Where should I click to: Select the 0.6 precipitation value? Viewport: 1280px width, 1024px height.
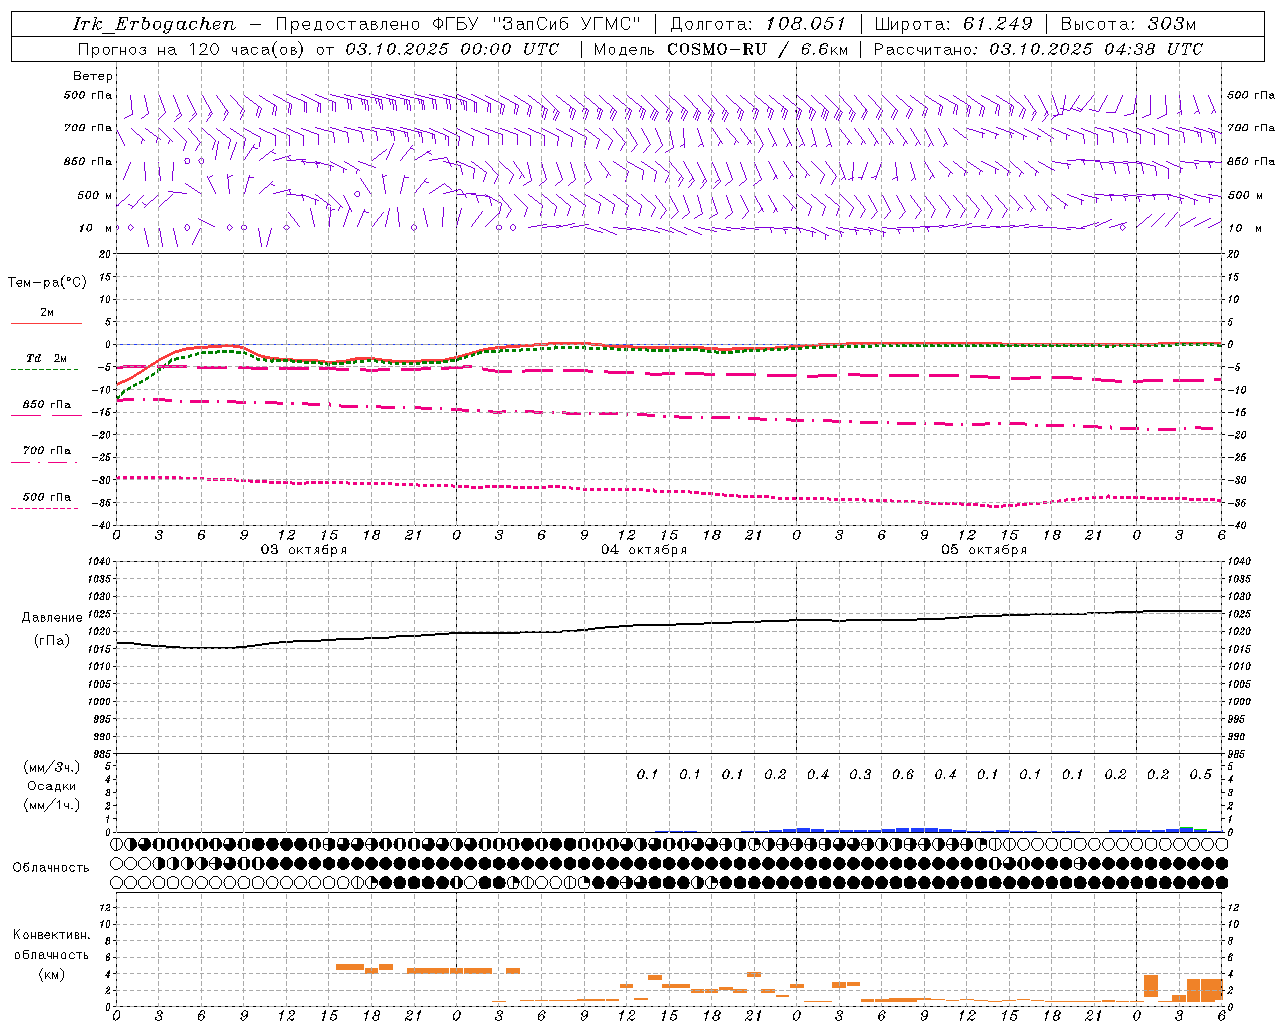point(903,774)
